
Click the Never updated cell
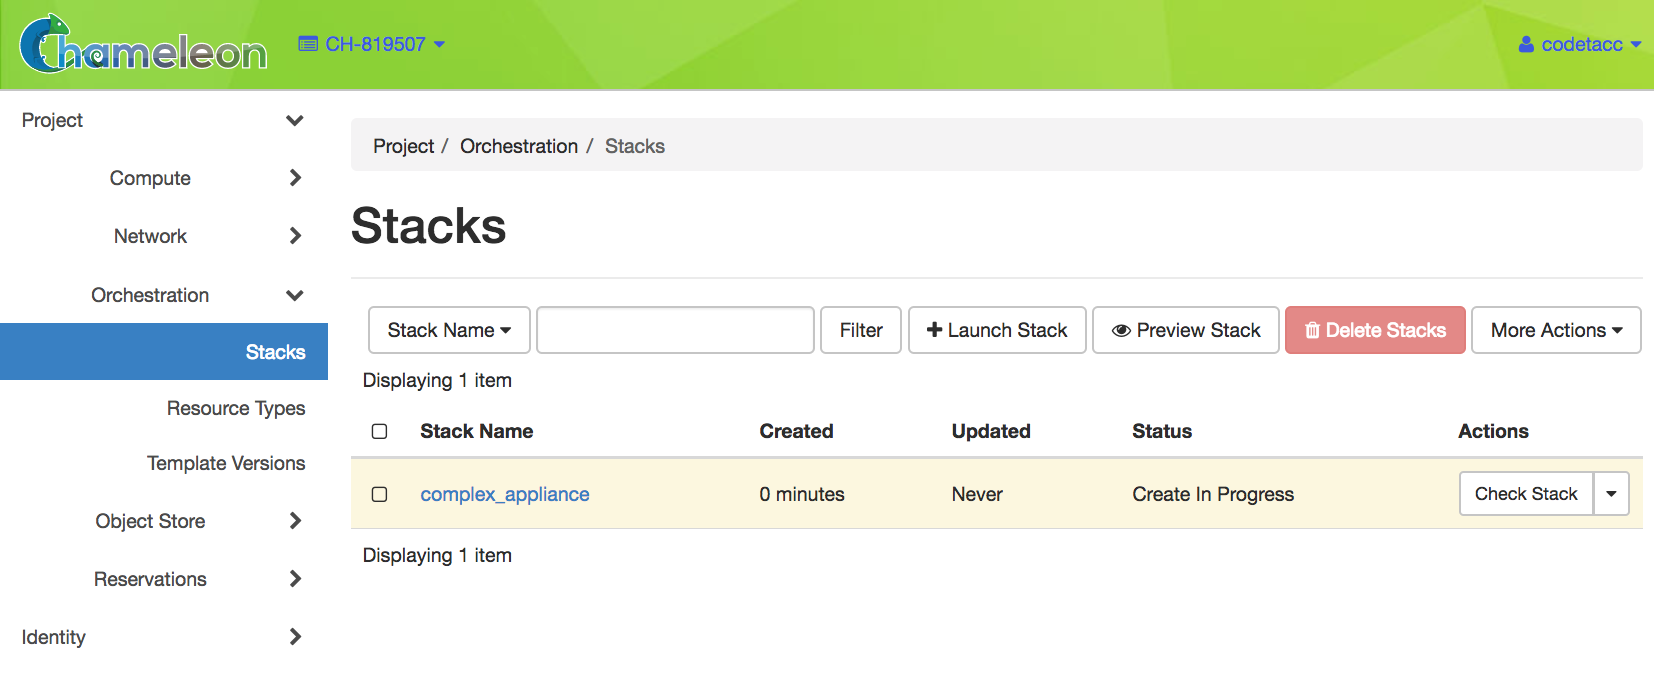tap(977, 494)
